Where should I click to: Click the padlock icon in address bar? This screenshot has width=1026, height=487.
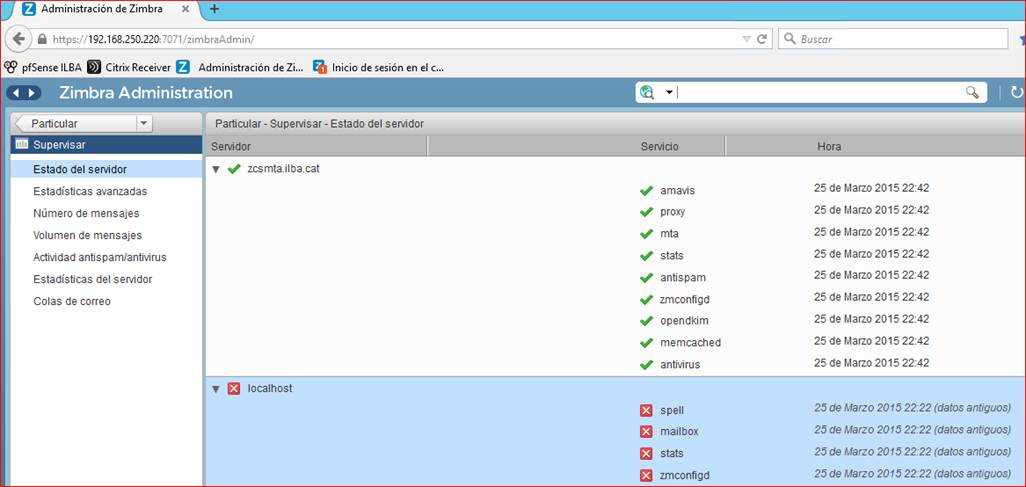tap(43, 39)
